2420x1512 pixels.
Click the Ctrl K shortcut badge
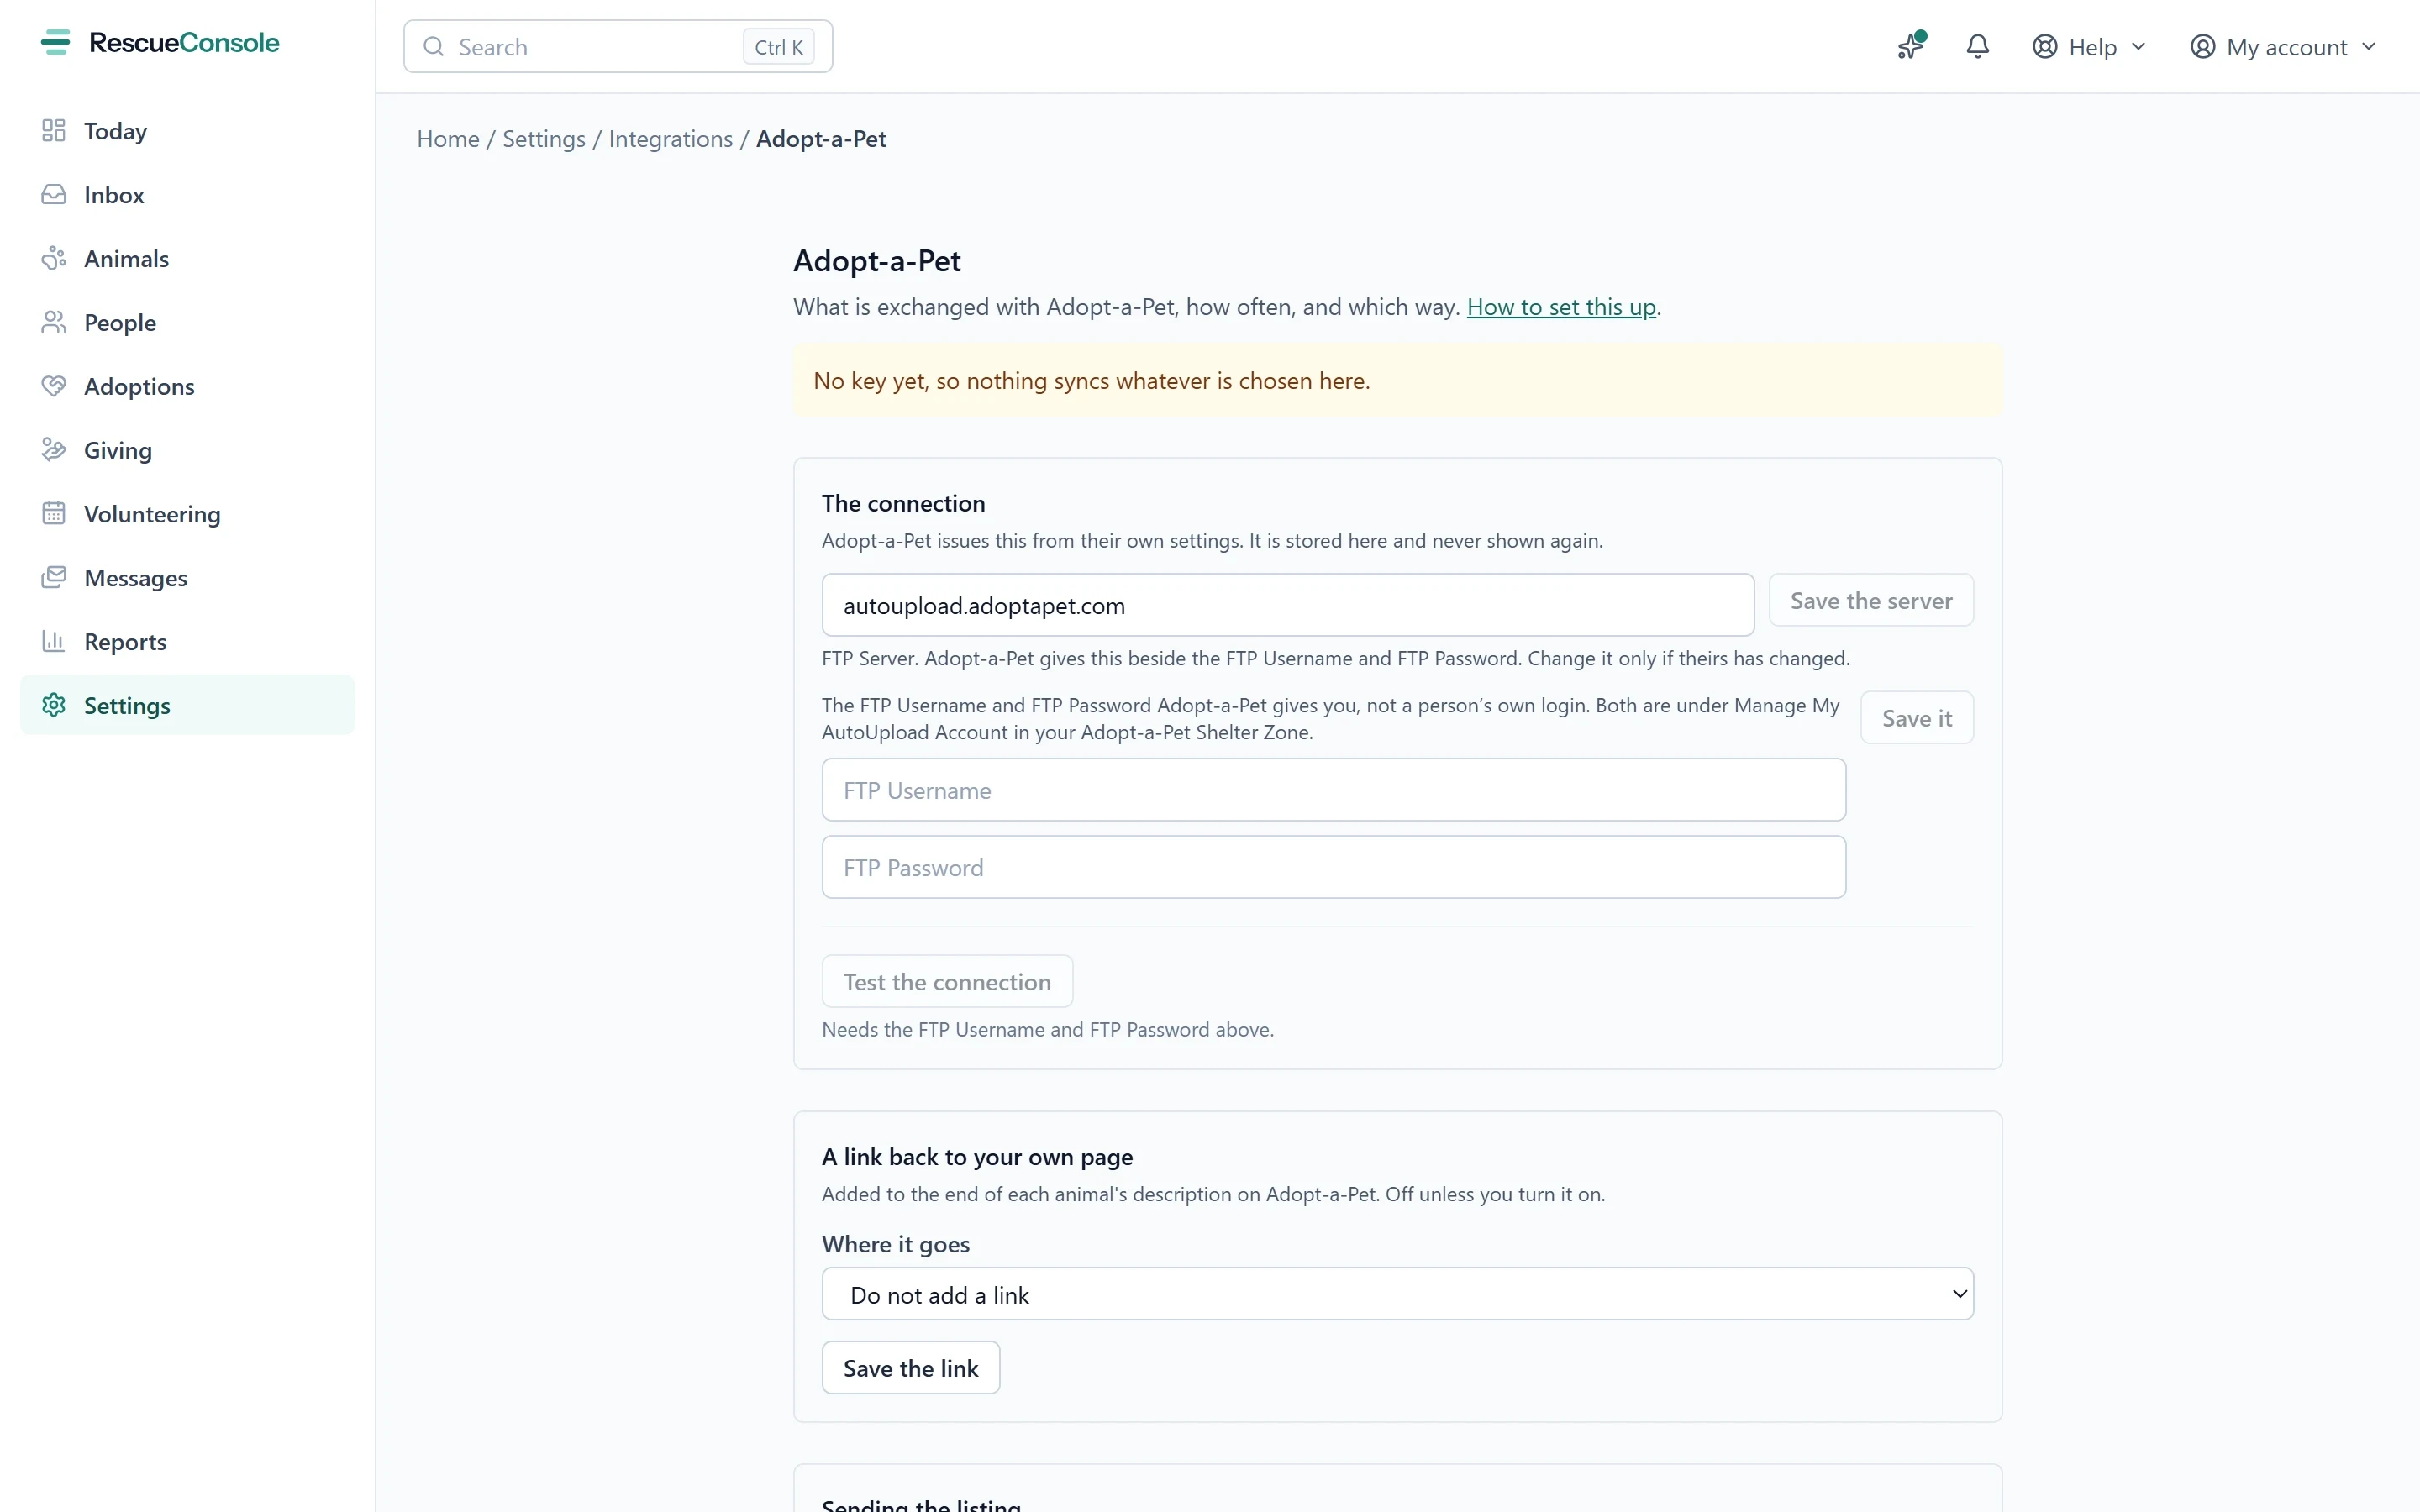coord(778,47)
